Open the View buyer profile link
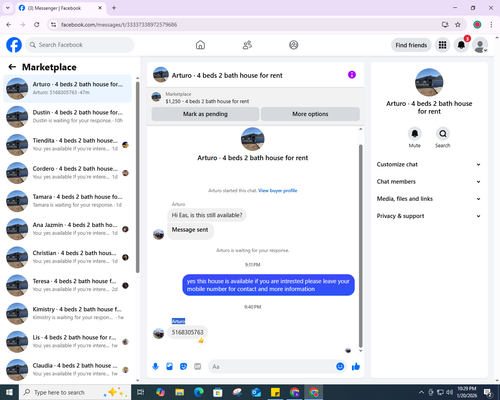 (277, 191)
